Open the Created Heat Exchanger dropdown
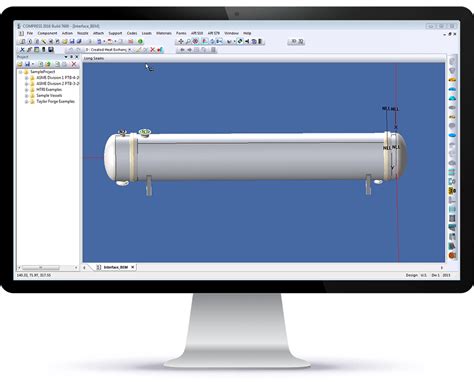Image resolution: width=474 pixels, height=382 pixels. tap(130, 50)
